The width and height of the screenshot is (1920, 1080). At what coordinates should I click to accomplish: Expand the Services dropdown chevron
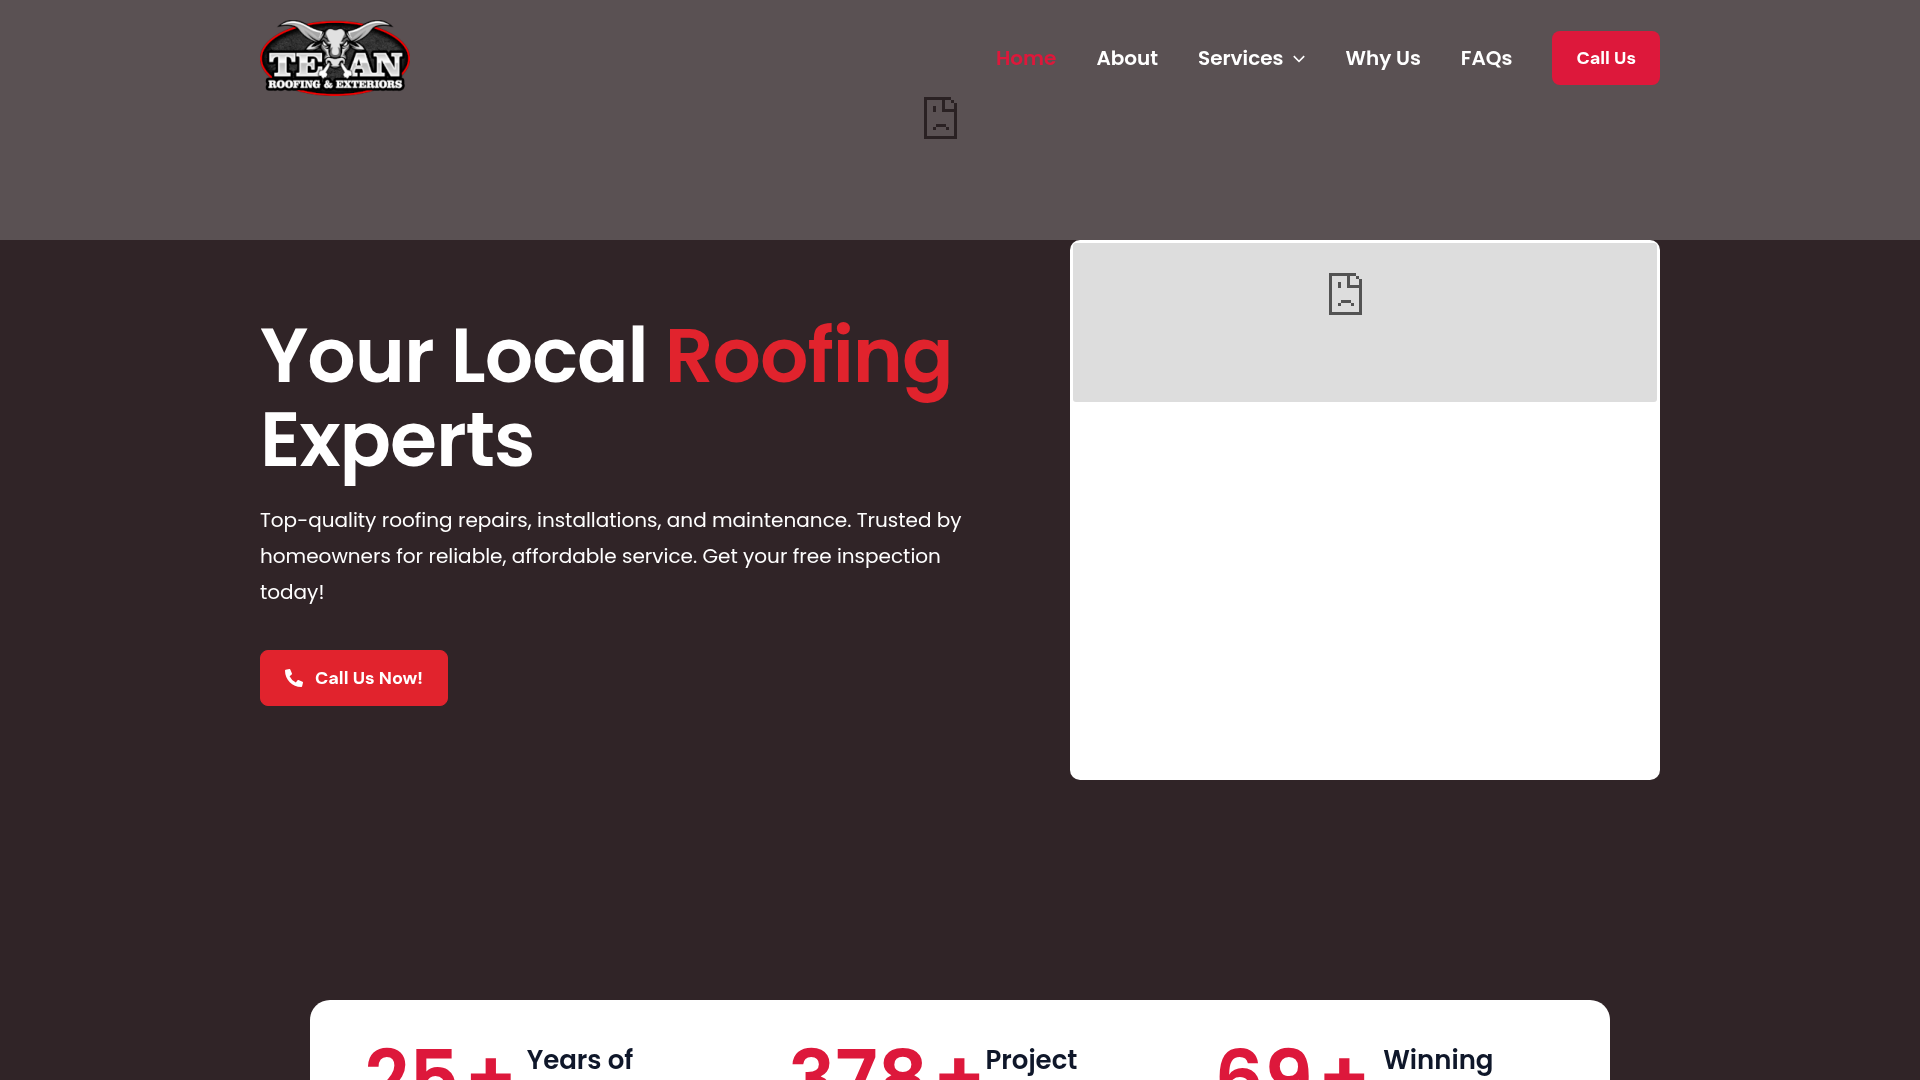[x=1299, y=59]
